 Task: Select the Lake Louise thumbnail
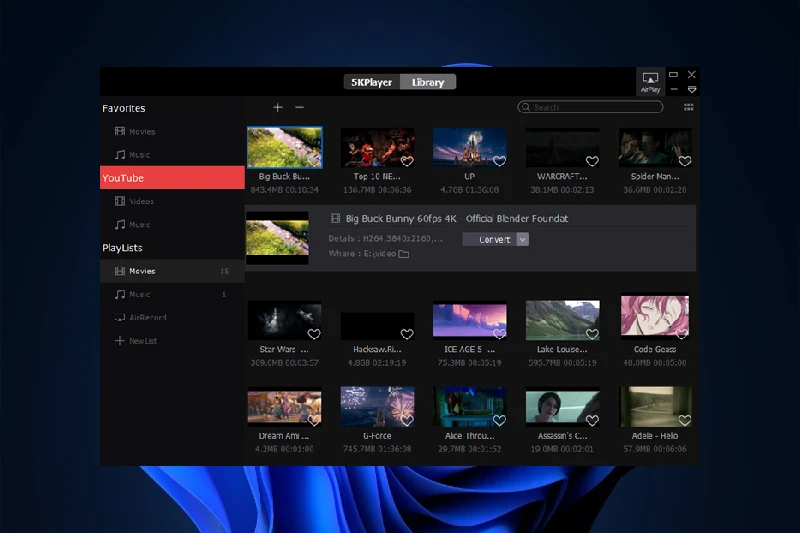click(x=563, y=320)
